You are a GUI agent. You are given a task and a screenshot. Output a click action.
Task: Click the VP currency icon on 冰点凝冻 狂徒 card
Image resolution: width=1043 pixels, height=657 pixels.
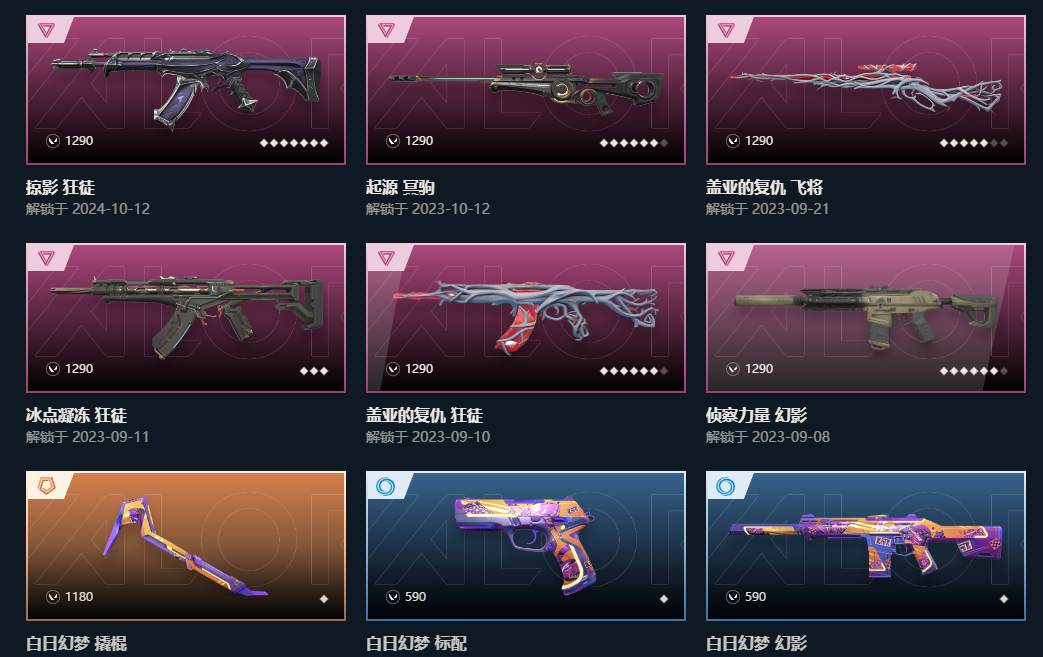(x=53, y=369)
